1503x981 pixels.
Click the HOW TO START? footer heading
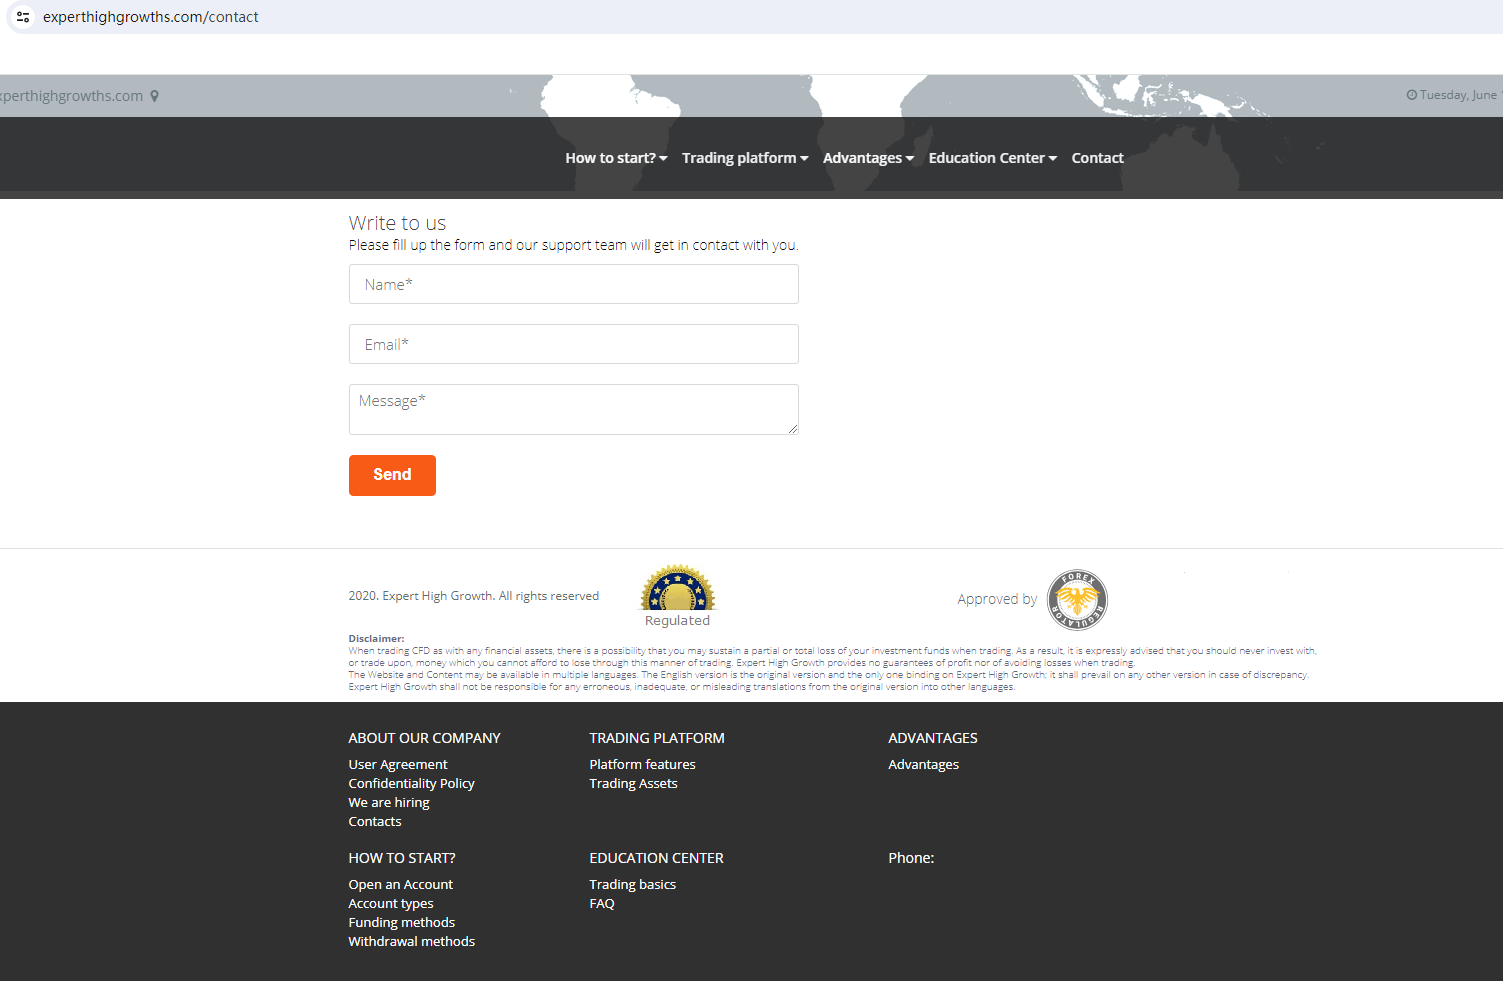click(402, 858)
